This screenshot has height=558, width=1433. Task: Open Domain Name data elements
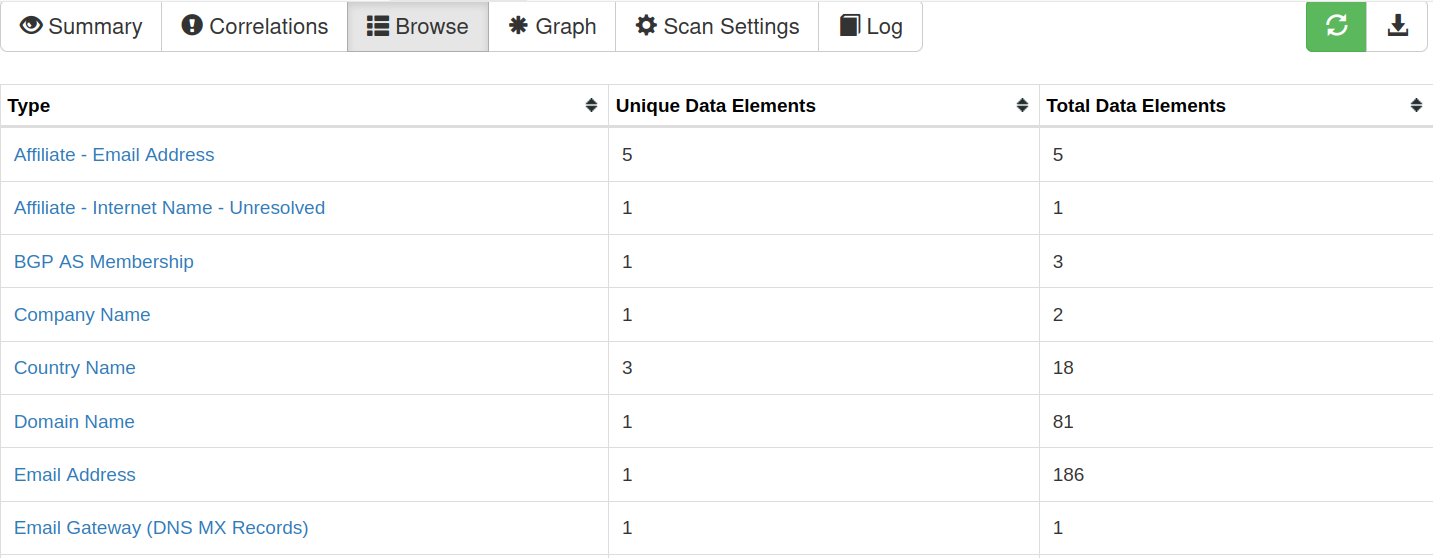point(74,422)
